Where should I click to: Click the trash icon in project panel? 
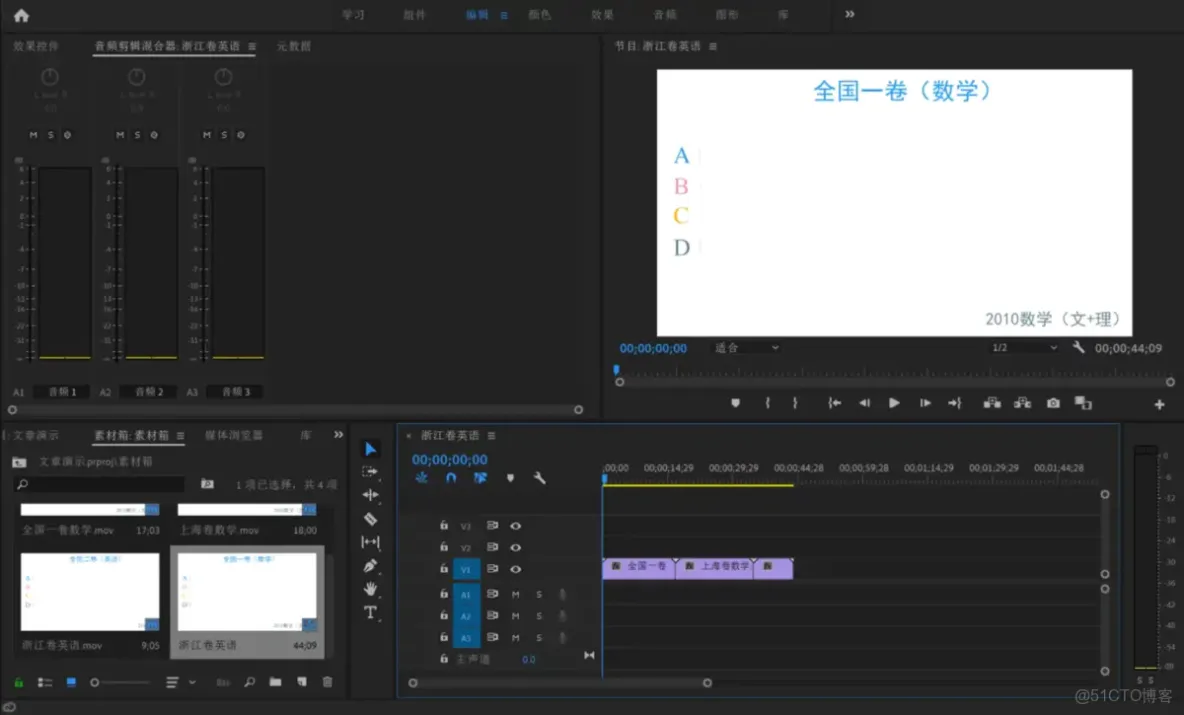coord(327,682)
